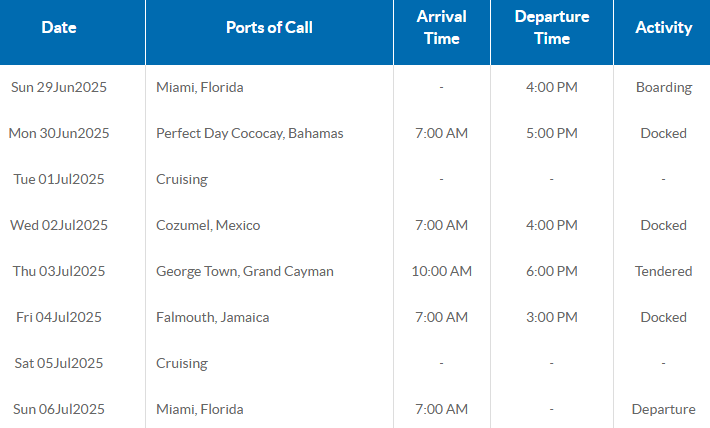The width and height of the screenshot is (710, 428).
Task: Click the 6:00 PM departure time
Action: (551, 271)
